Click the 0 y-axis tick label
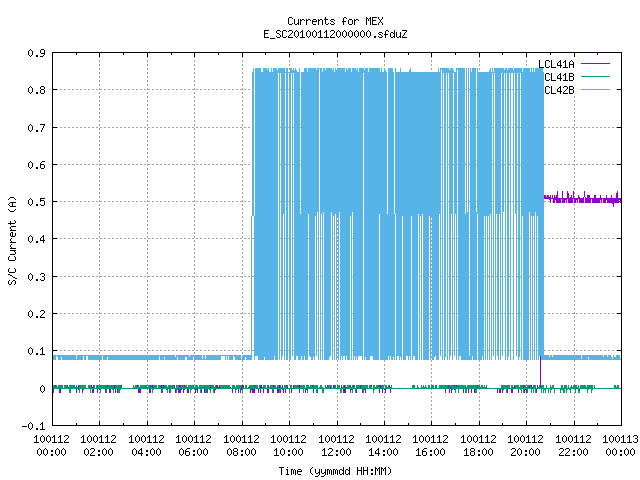Screen dimensions: 640x480 tap(42, 389)
